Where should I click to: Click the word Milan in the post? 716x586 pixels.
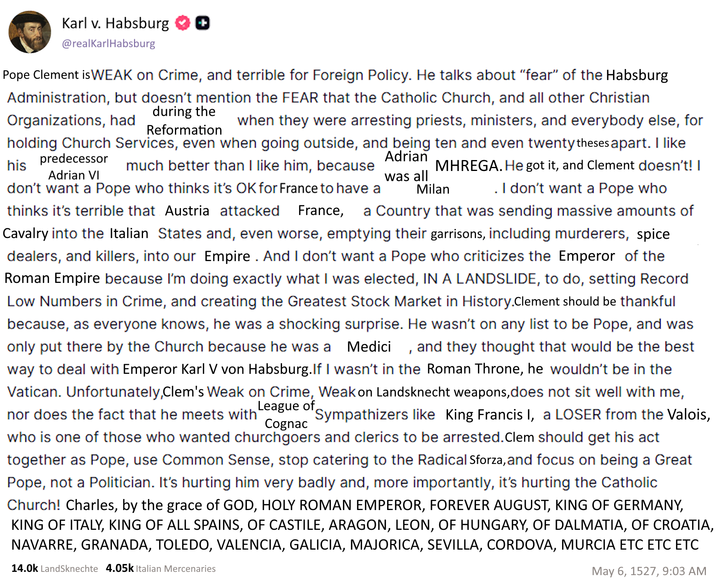point(433,189)
